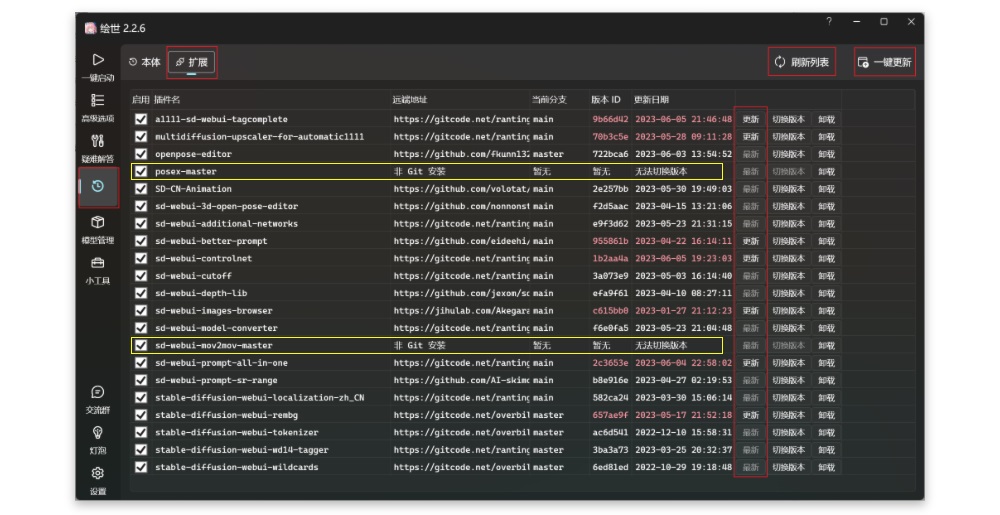Image resolution: width=1000 pixels, height=515 pixels.
Task: Toggle sd-webui-images-browser enable checkbox
Action: [141, 310]
